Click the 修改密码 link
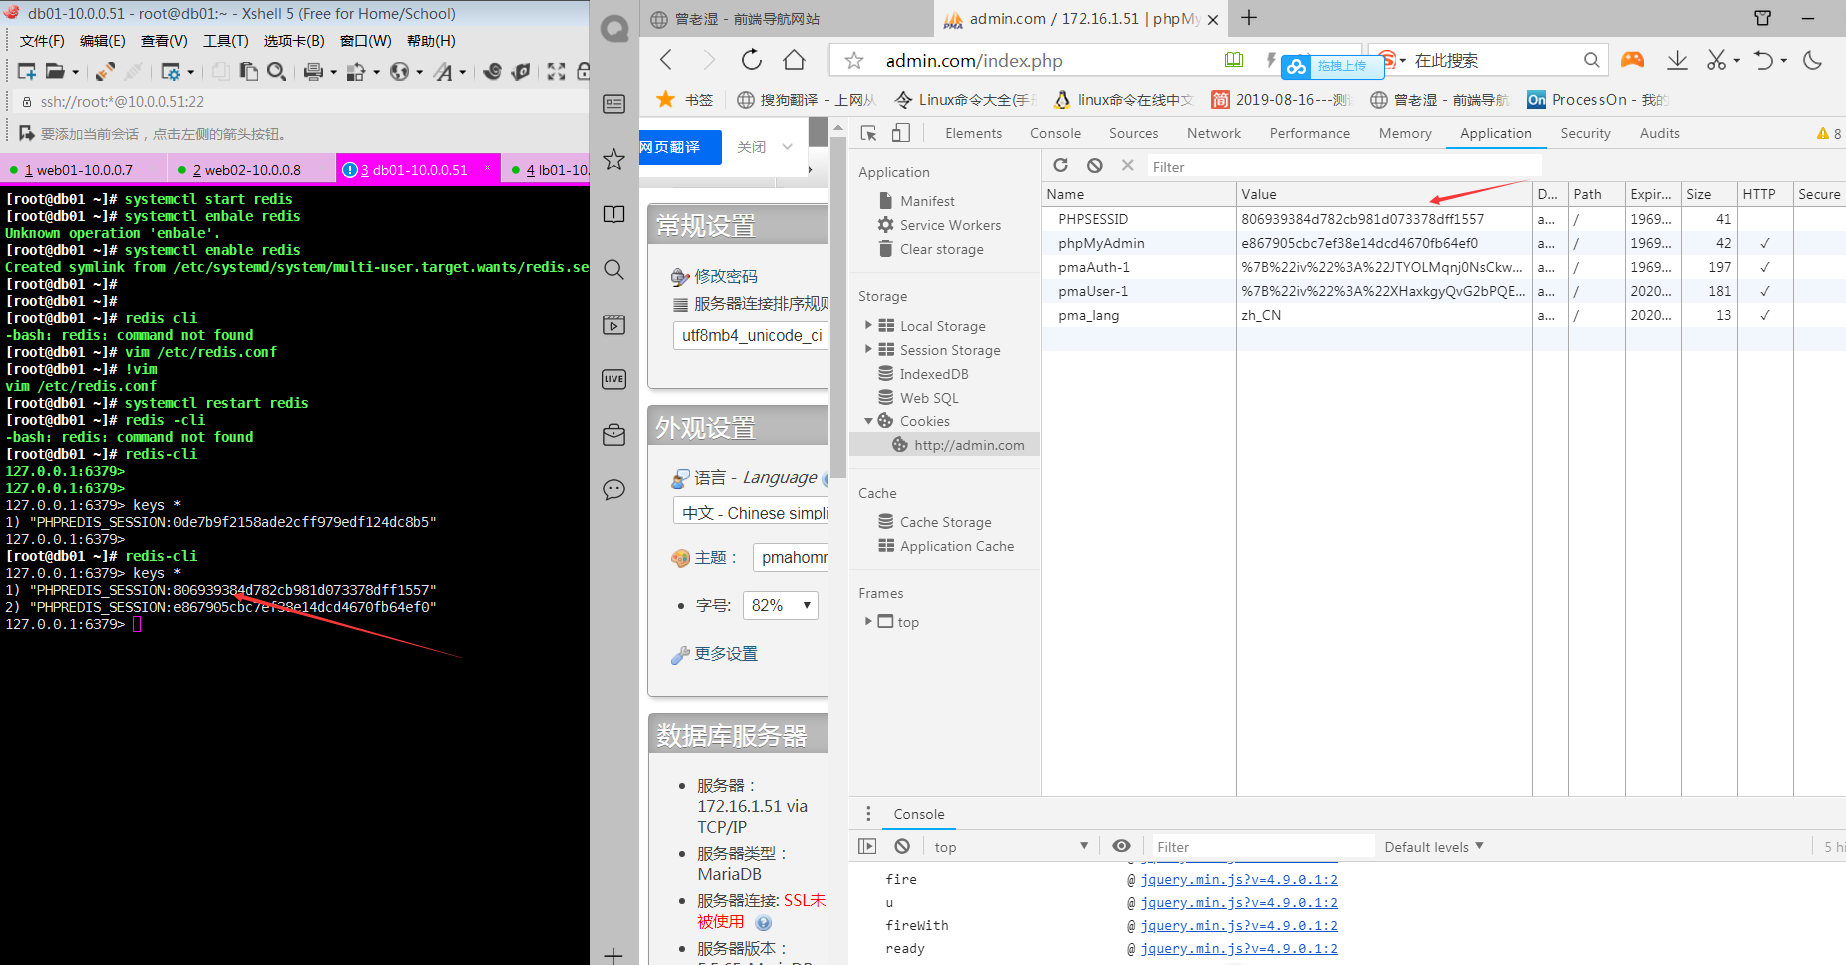1846x965 pixels. point(726,276)
